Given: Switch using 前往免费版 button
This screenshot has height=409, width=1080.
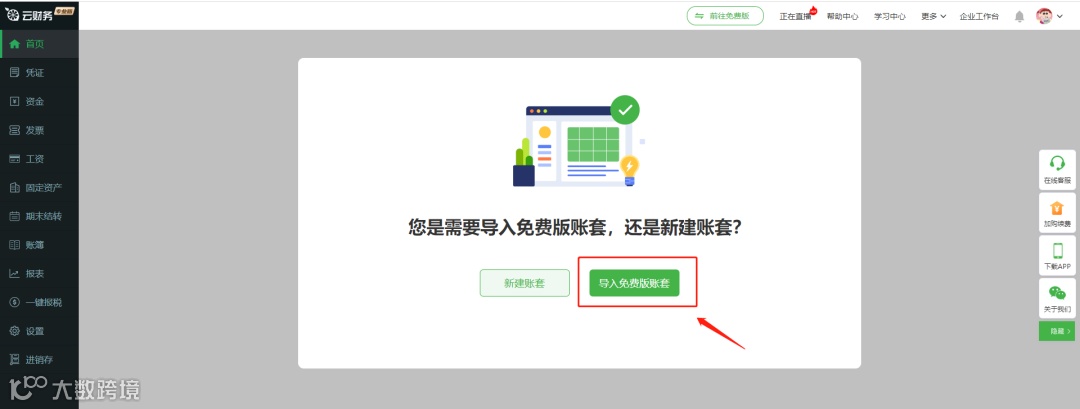Looking at the screenshot, I should pyautogui.click(x=725, y=16).
